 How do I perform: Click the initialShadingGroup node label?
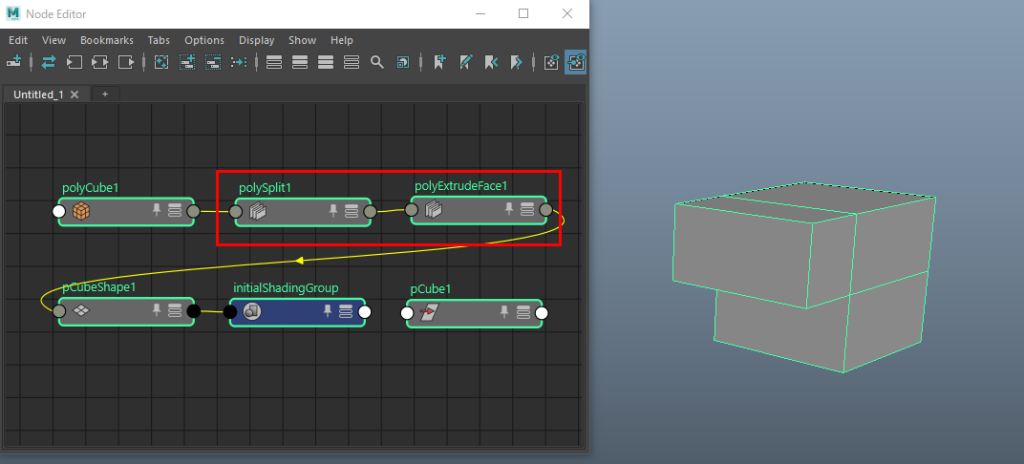coord(286,288)
